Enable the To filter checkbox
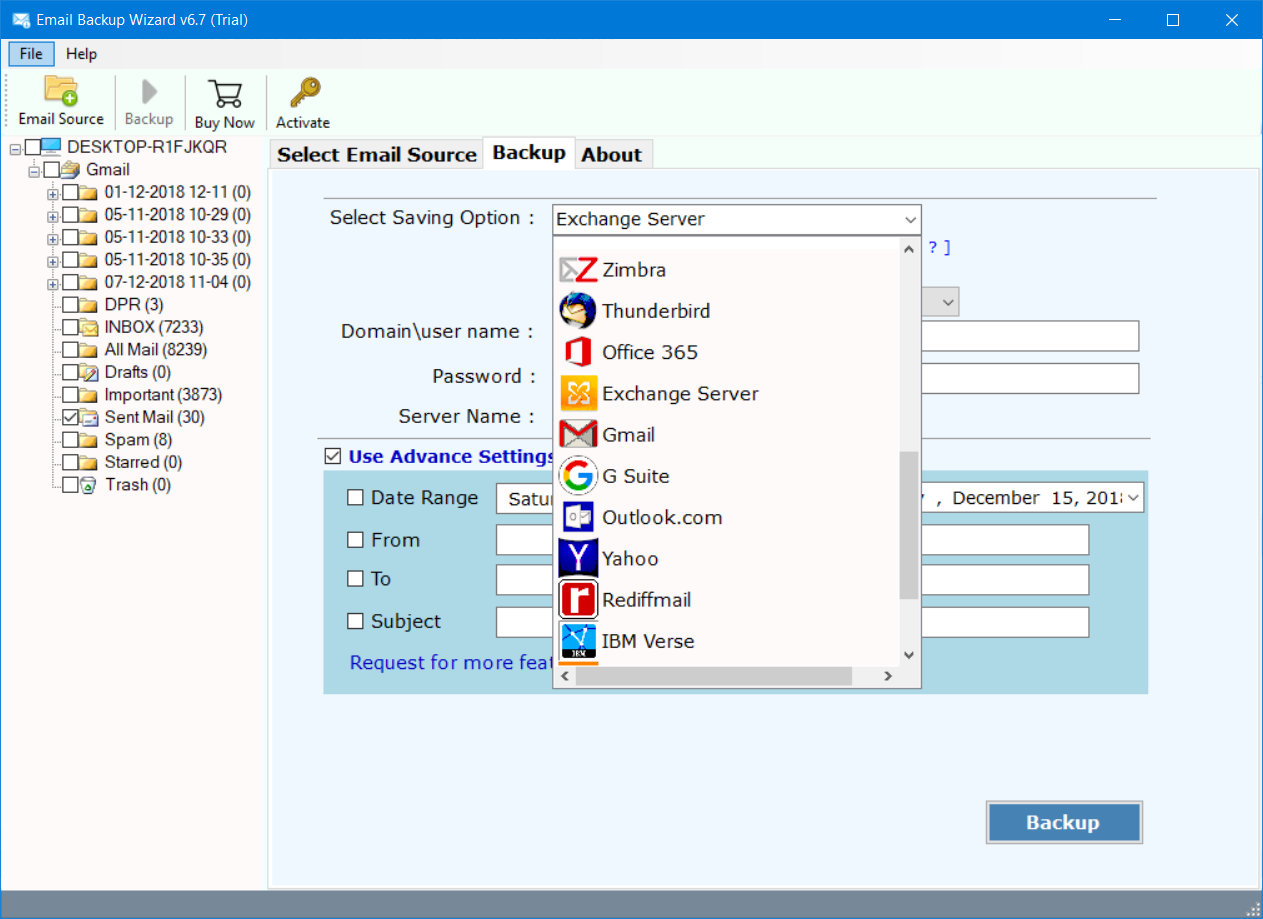The image size is (1263, 919). tap(355, 579)
